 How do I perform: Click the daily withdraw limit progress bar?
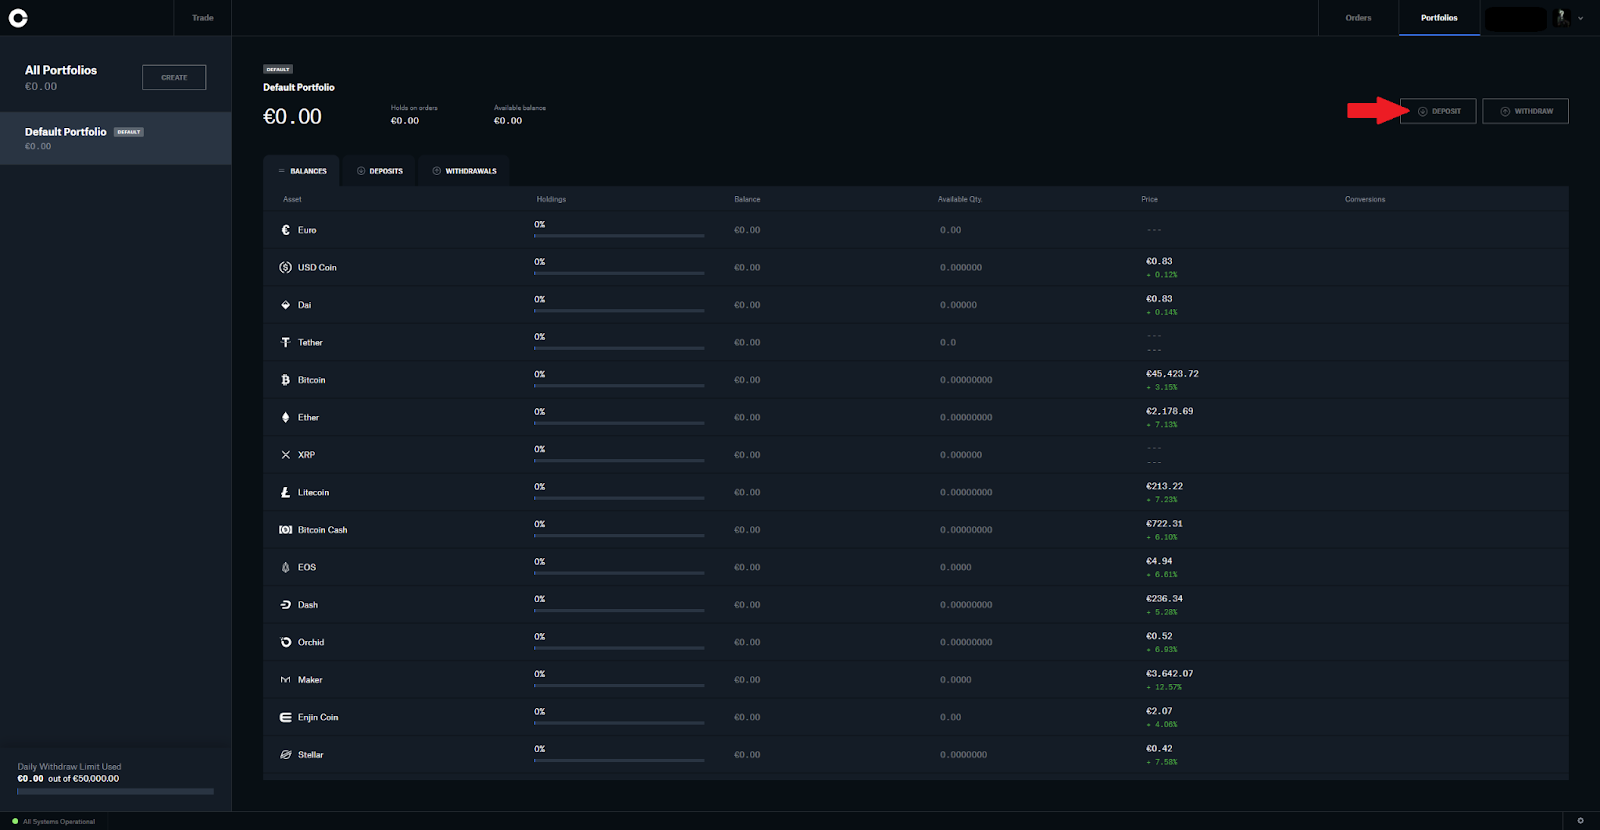pos(115,791)
